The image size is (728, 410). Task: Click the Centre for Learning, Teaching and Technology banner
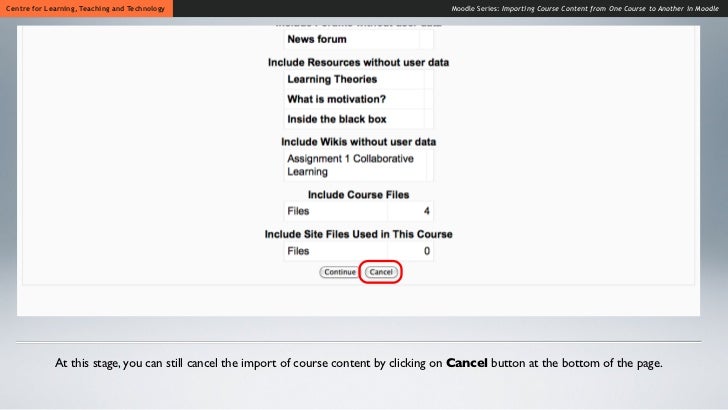(x=86, y=8)
